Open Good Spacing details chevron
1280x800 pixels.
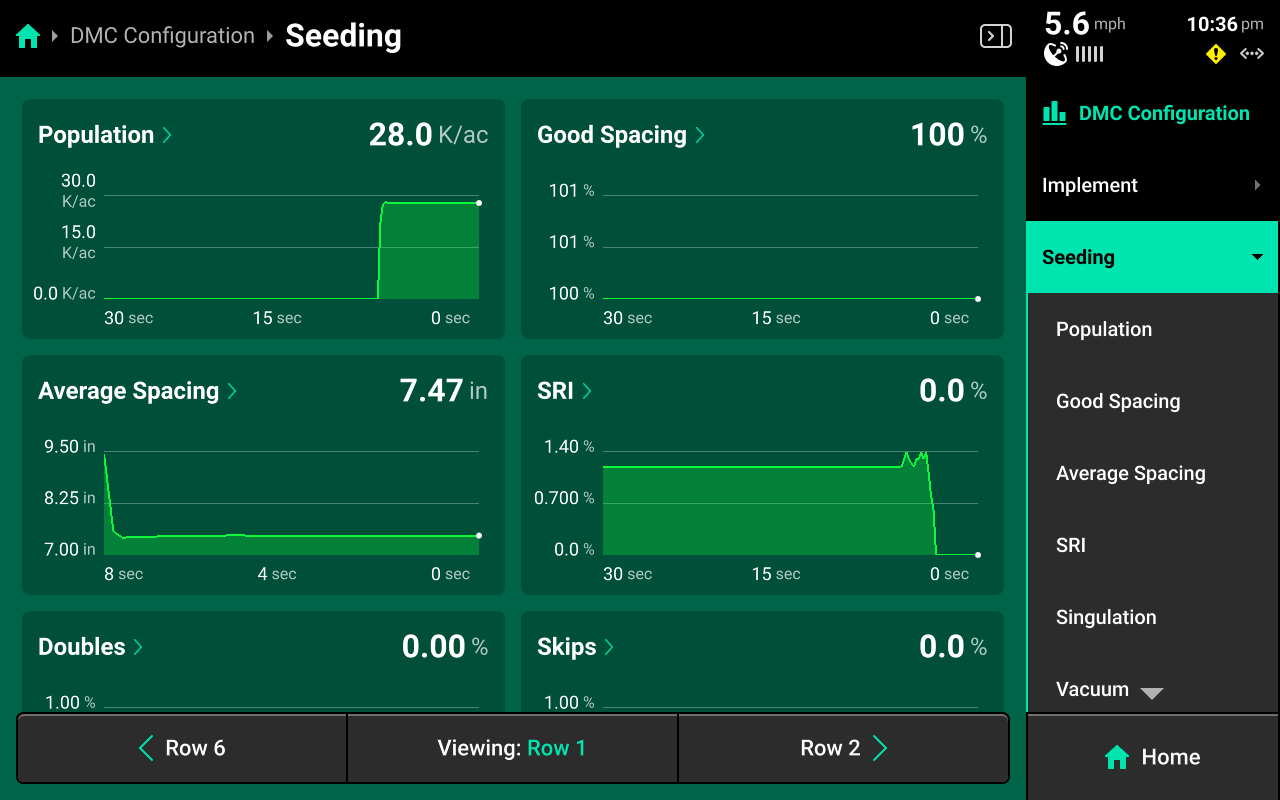click(x=700, y=135)
